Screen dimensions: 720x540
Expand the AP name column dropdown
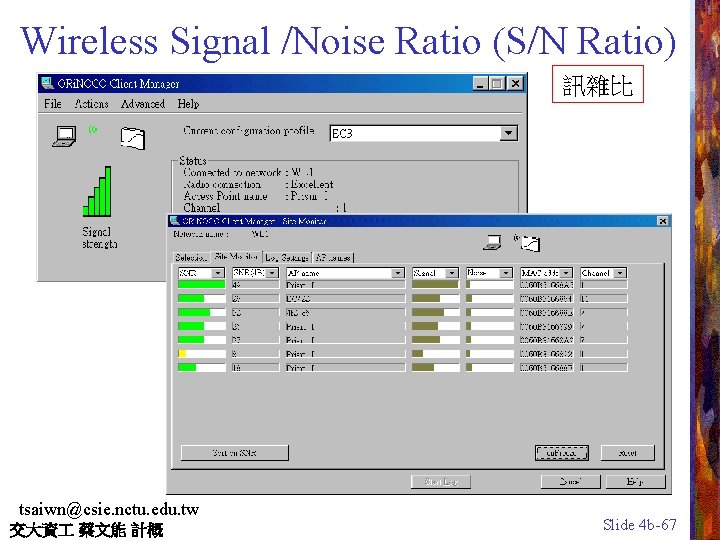click(x=398, y=273)
